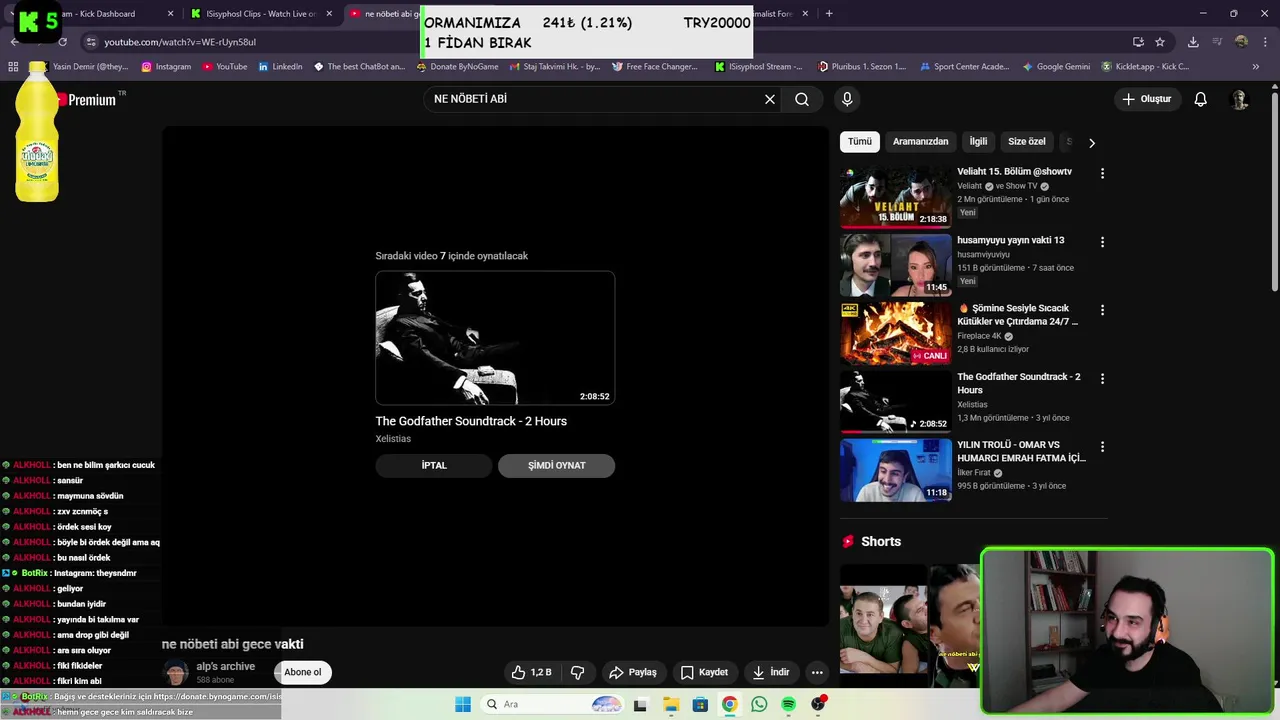The width and height of the screenshot is (1280, 720).
Task: Open options menu for Şömine Sesiyle video
Action: [1102, 310]
